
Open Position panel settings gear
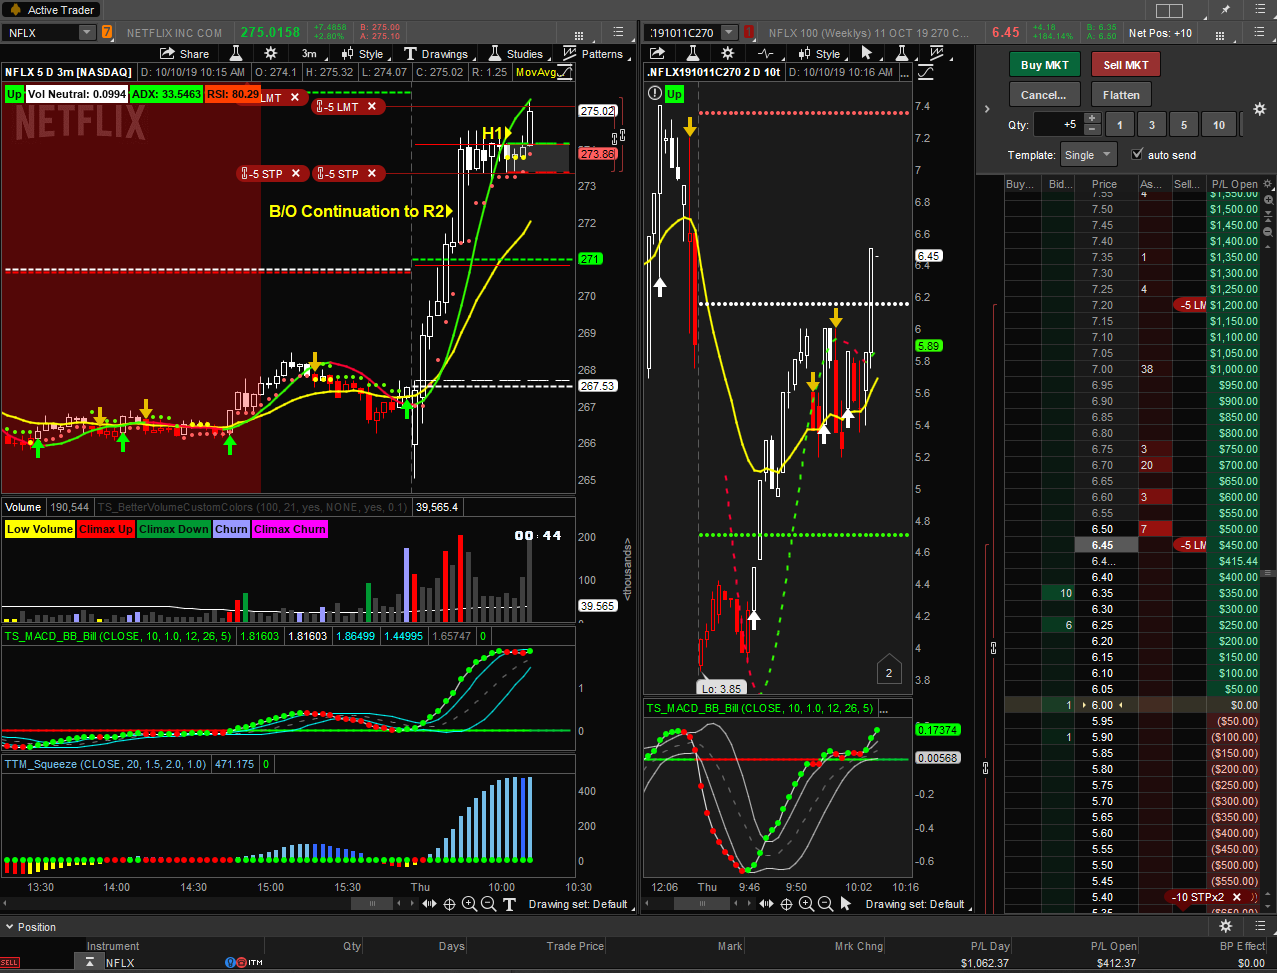coord(1225,927)
